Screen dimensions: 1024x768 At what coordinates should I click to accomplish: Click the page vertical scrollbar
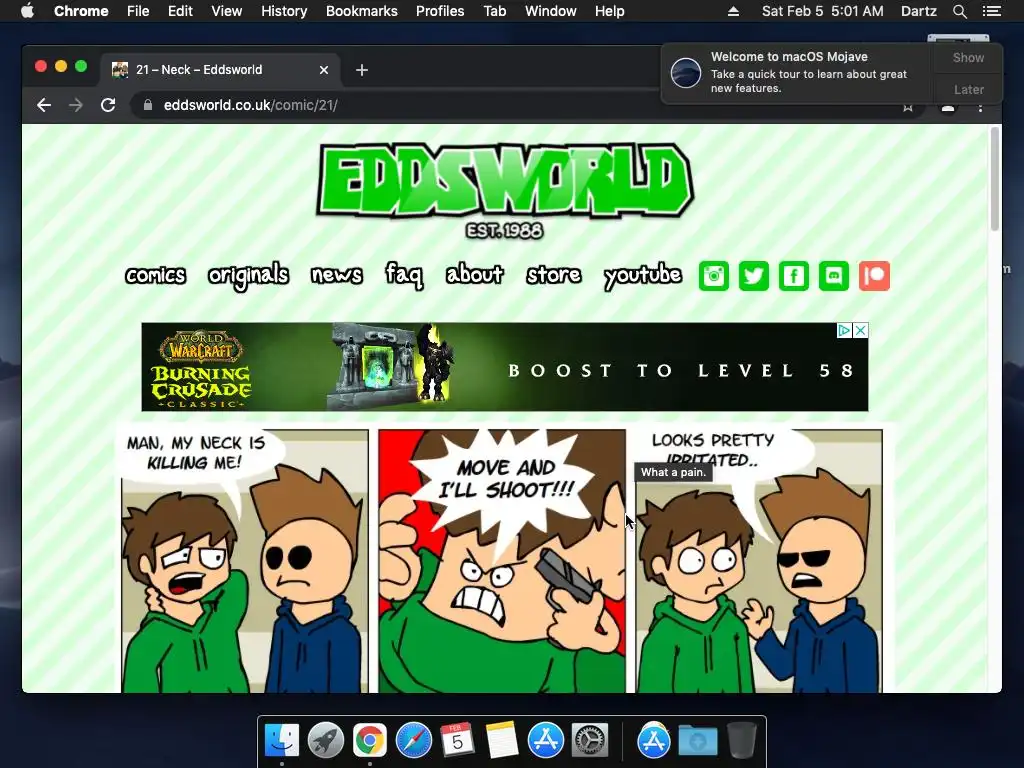[995, 180]
